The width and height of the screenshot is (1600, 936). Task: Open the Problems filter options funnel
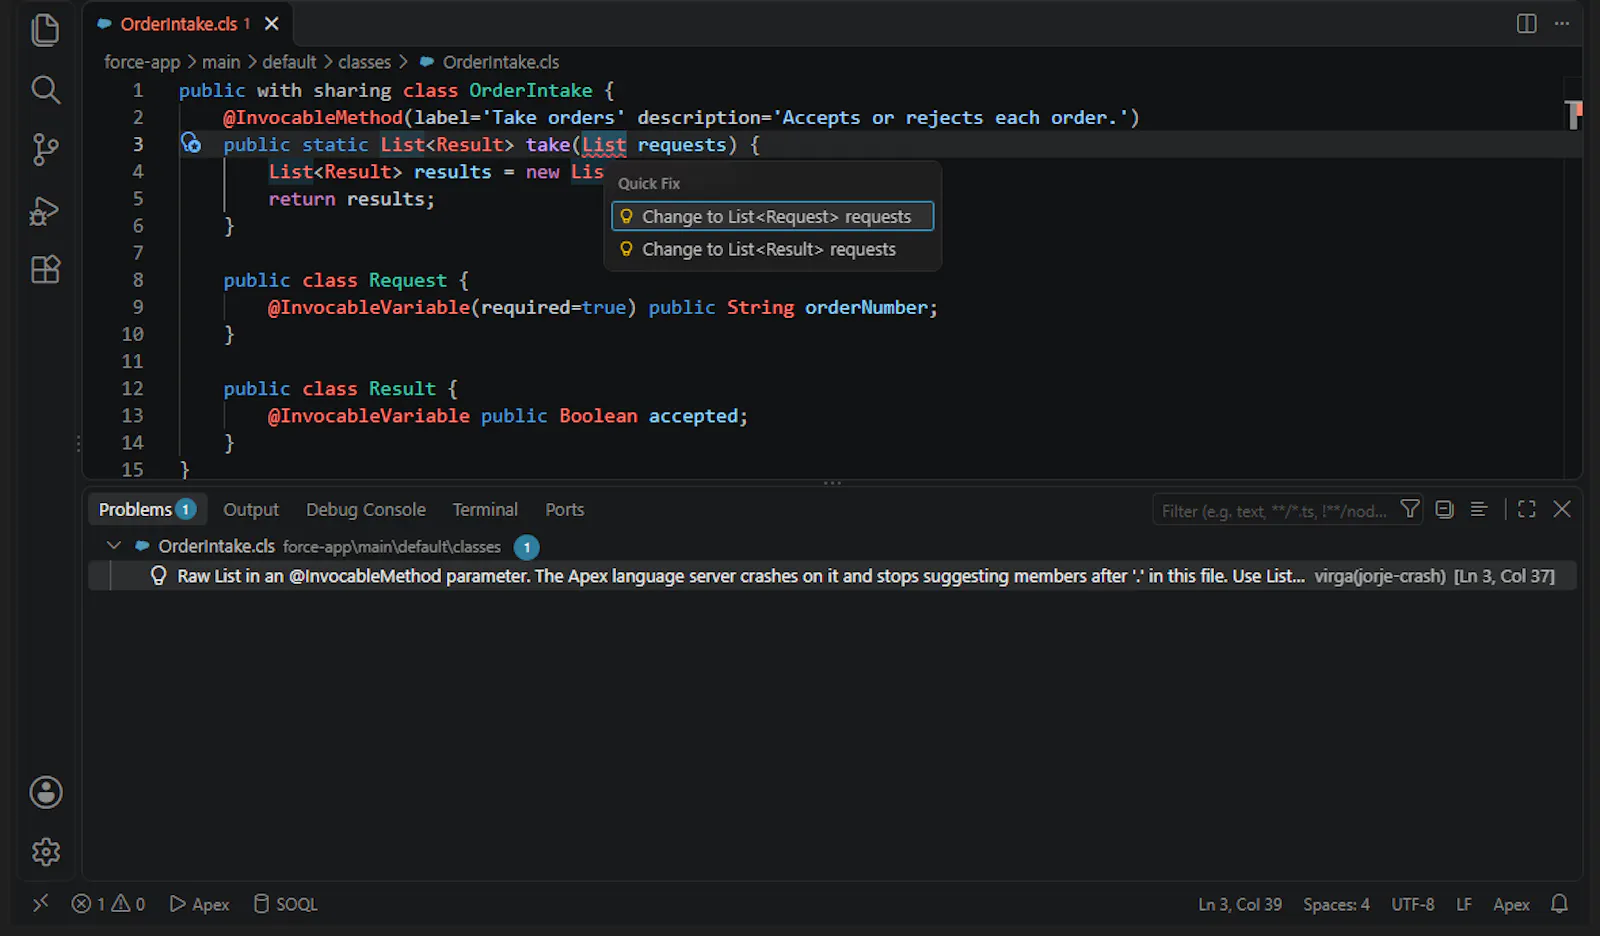click(x=1410, y=510)
